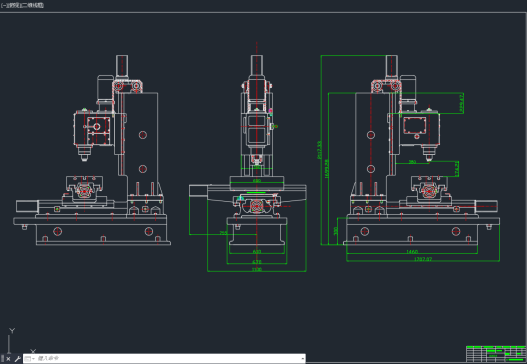Select the 630 dimension text
Screen dimensions: 527x364
point(257,251)
